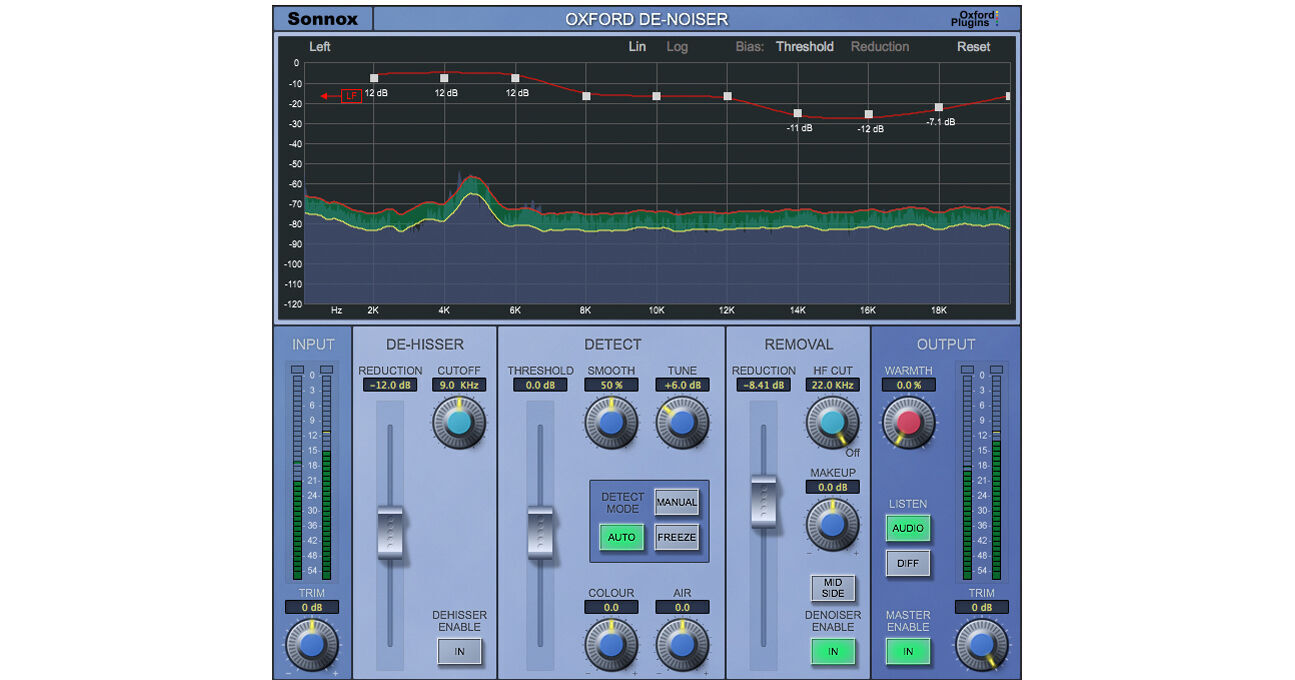Click the HF Cut knob in the Removal section
1295x680 pixels.
833,421
